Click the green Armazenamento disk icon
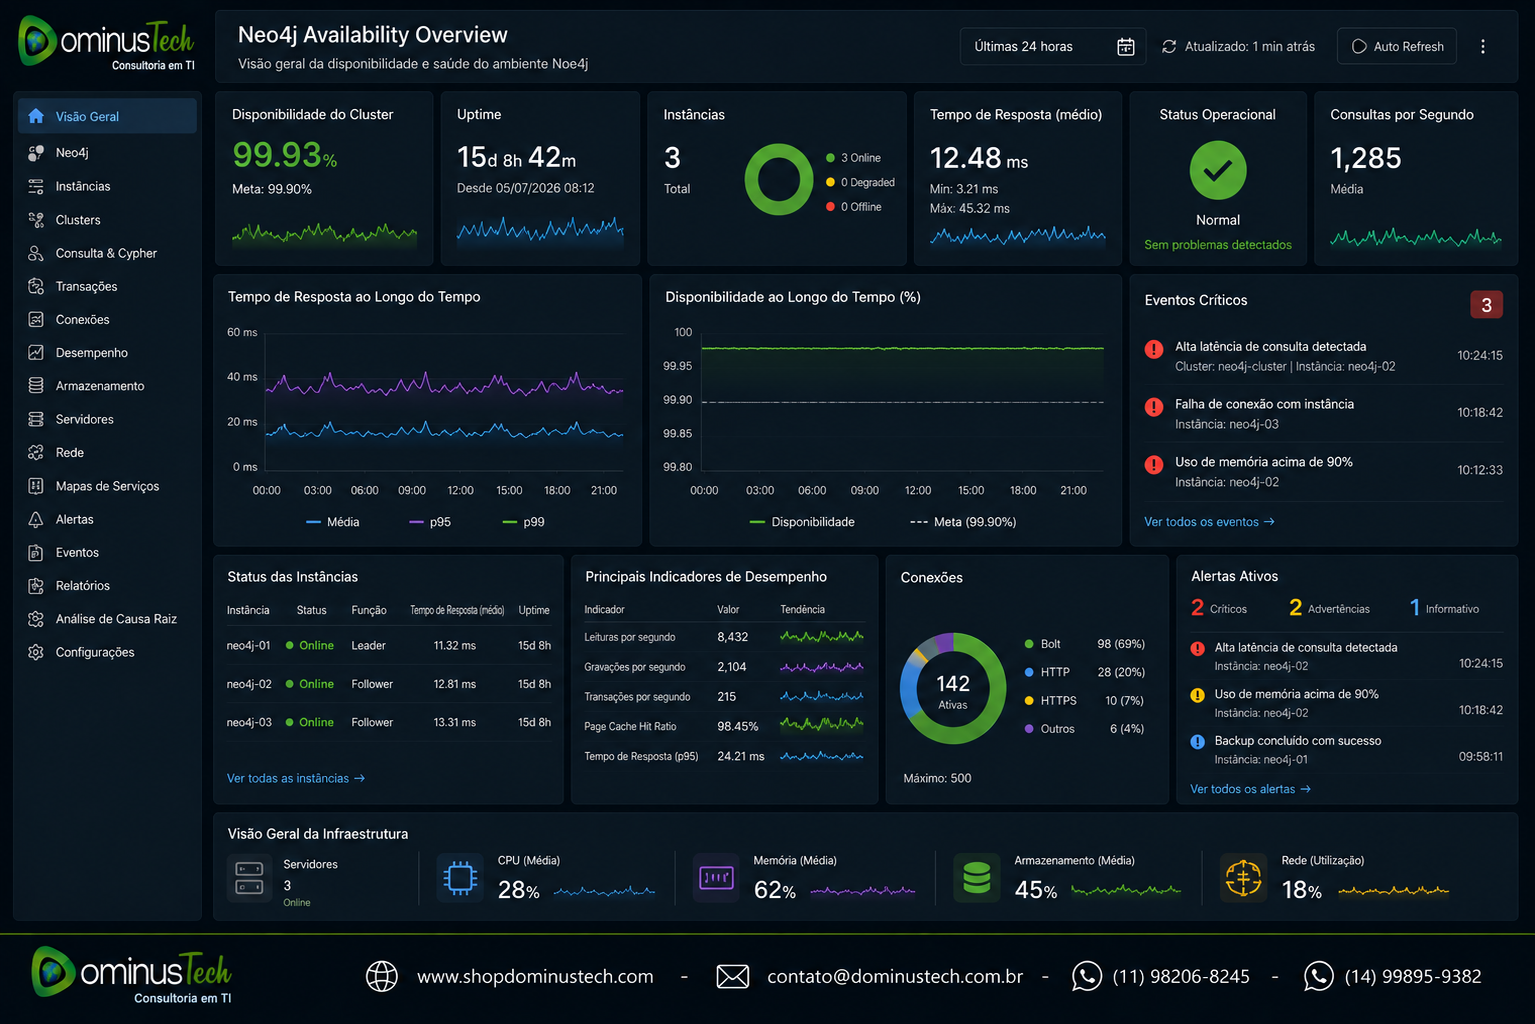 977,878
